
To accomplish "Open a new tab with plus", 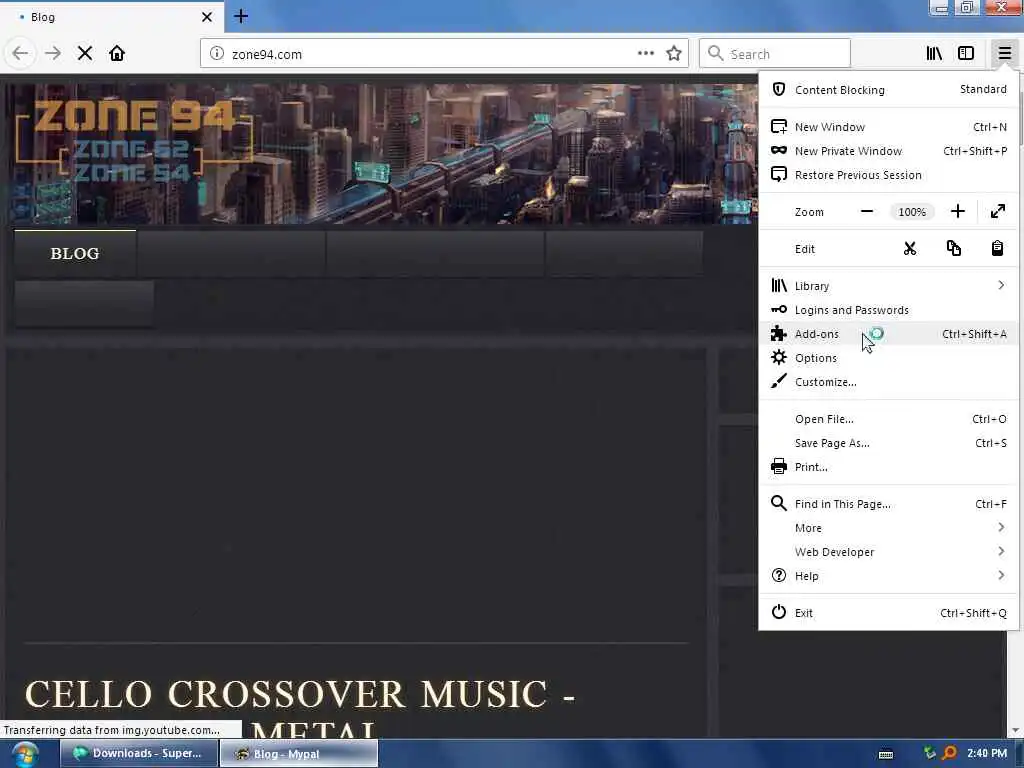I will [241, 16].
